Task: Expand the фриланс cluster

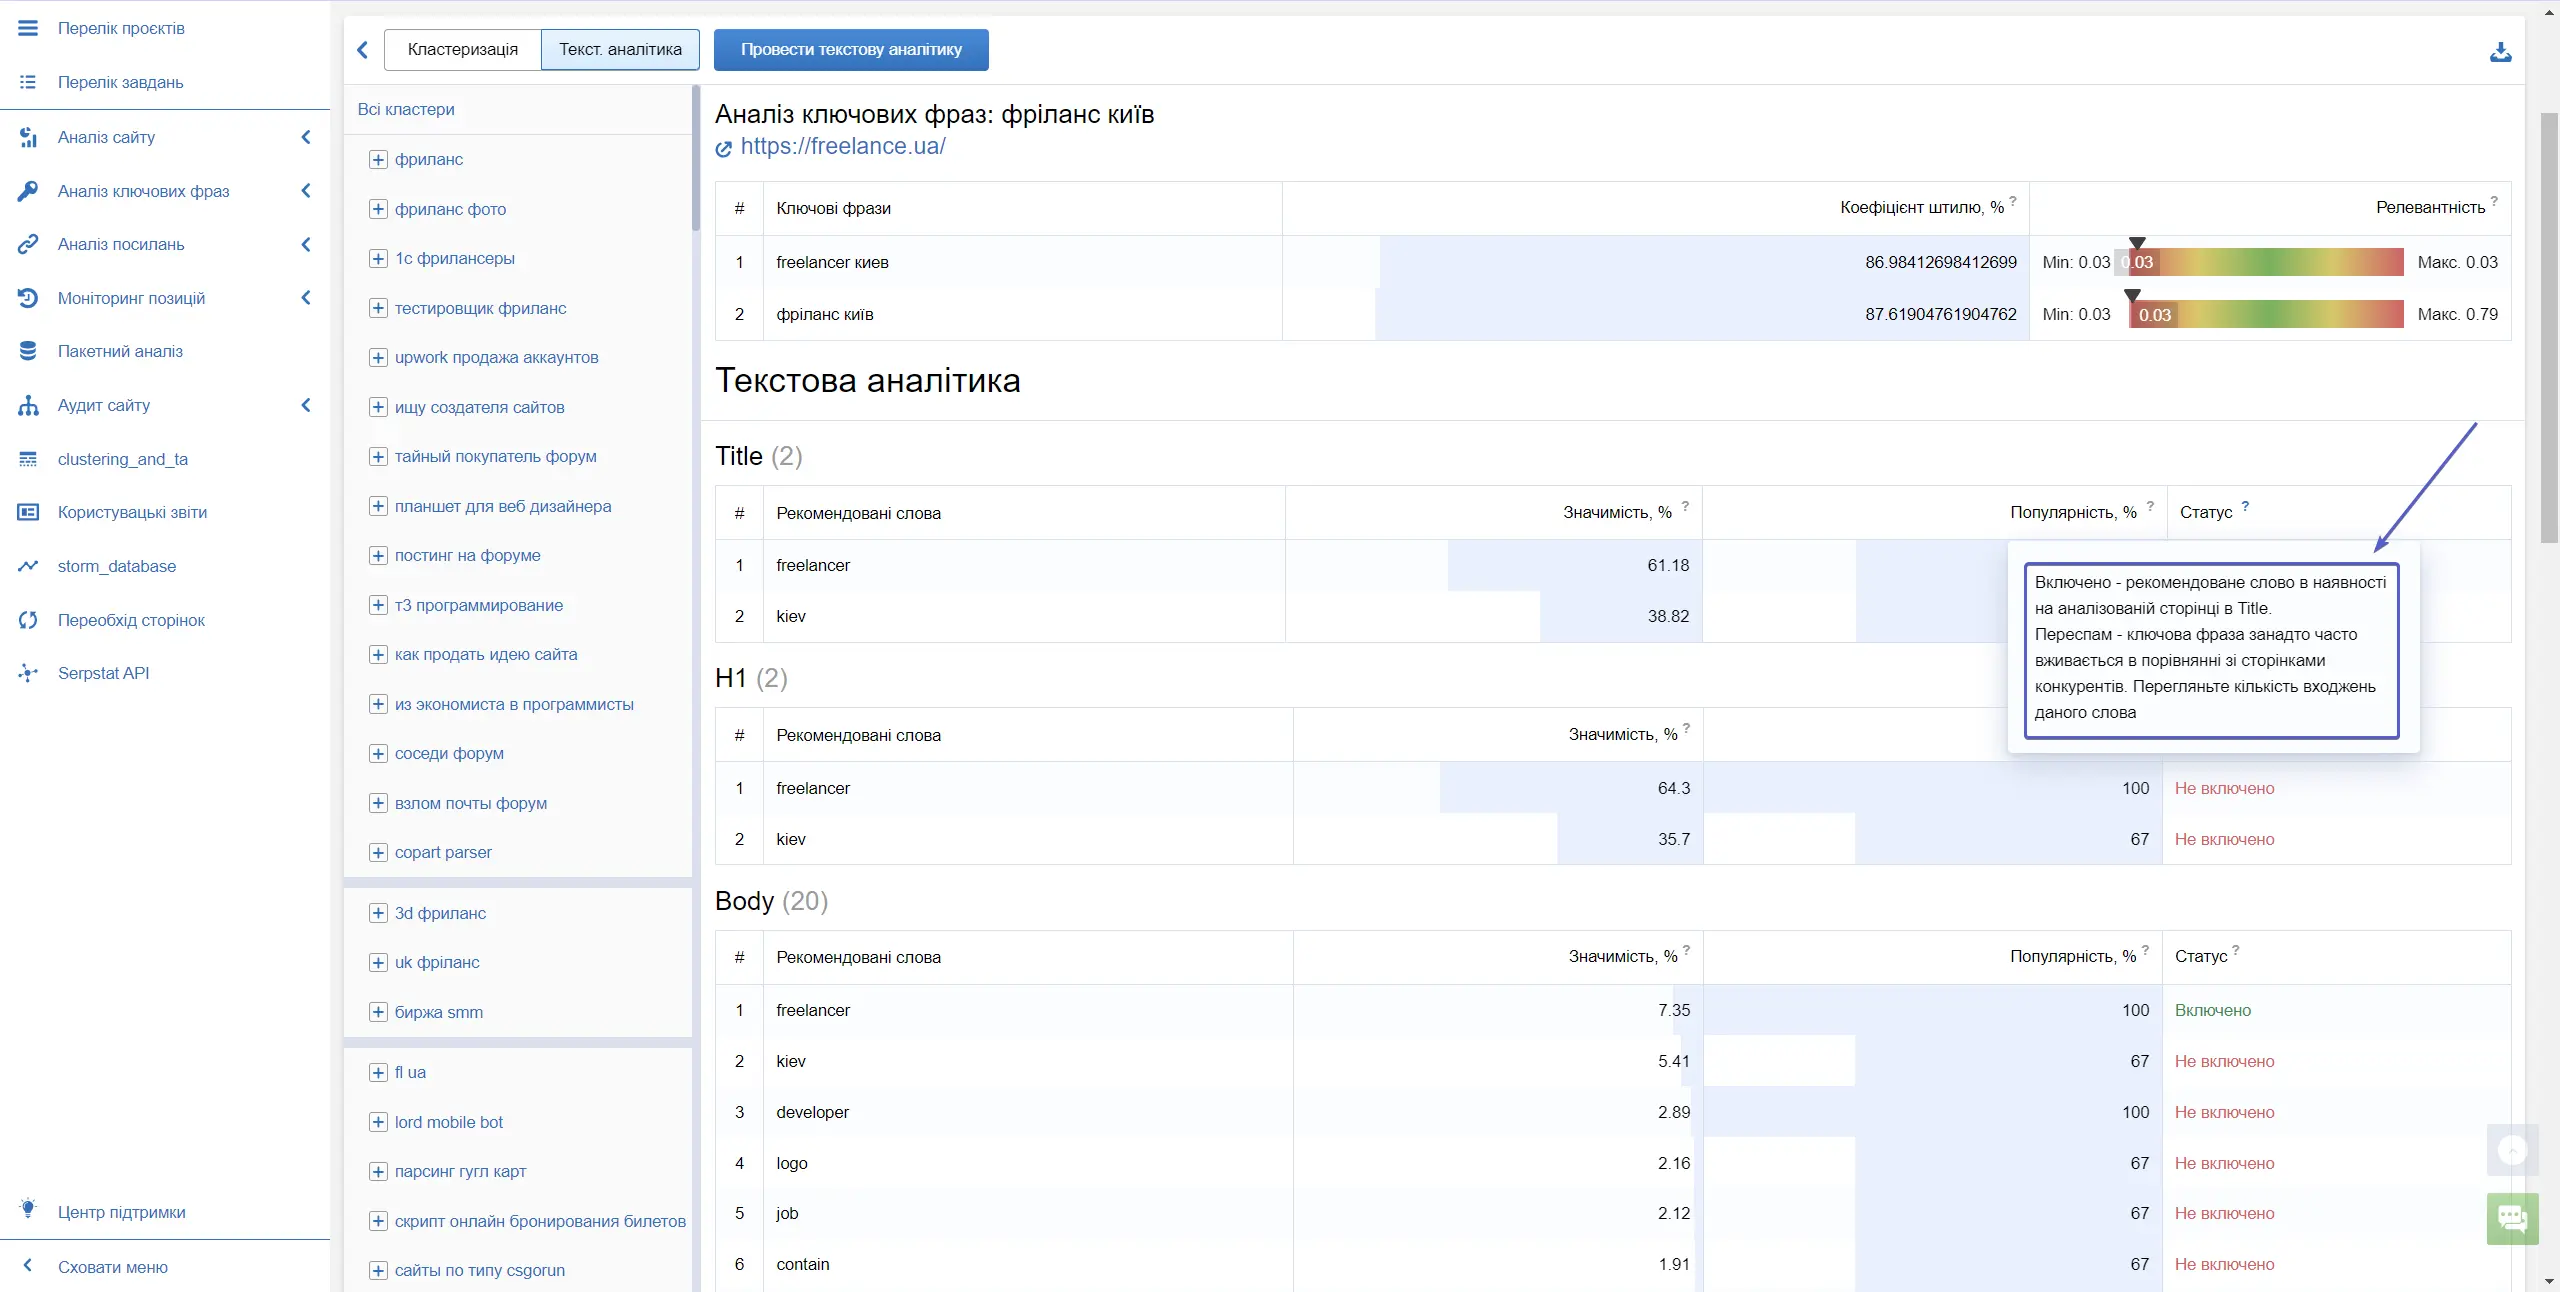Action: 378,160
